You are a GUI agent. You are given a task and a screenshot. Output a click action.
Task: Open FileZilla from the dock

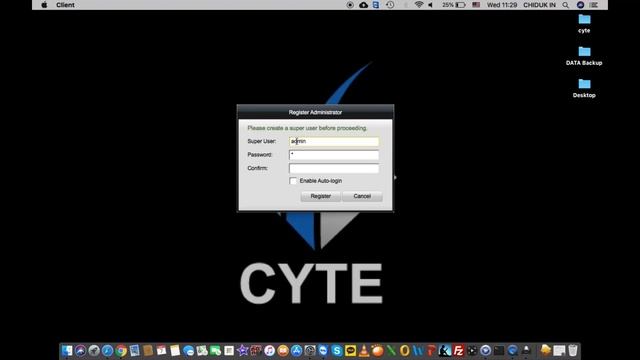(458, 350)
